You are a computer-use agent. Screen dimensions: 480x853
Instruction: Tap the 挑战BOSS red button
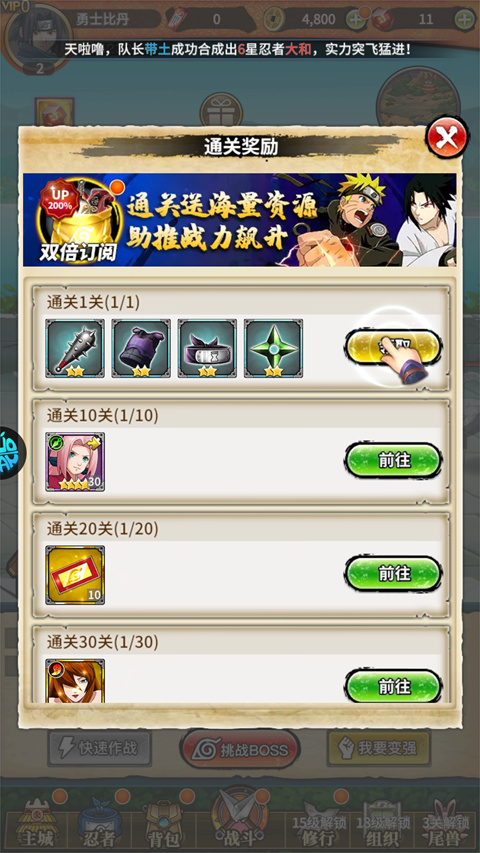pos(240,749)
